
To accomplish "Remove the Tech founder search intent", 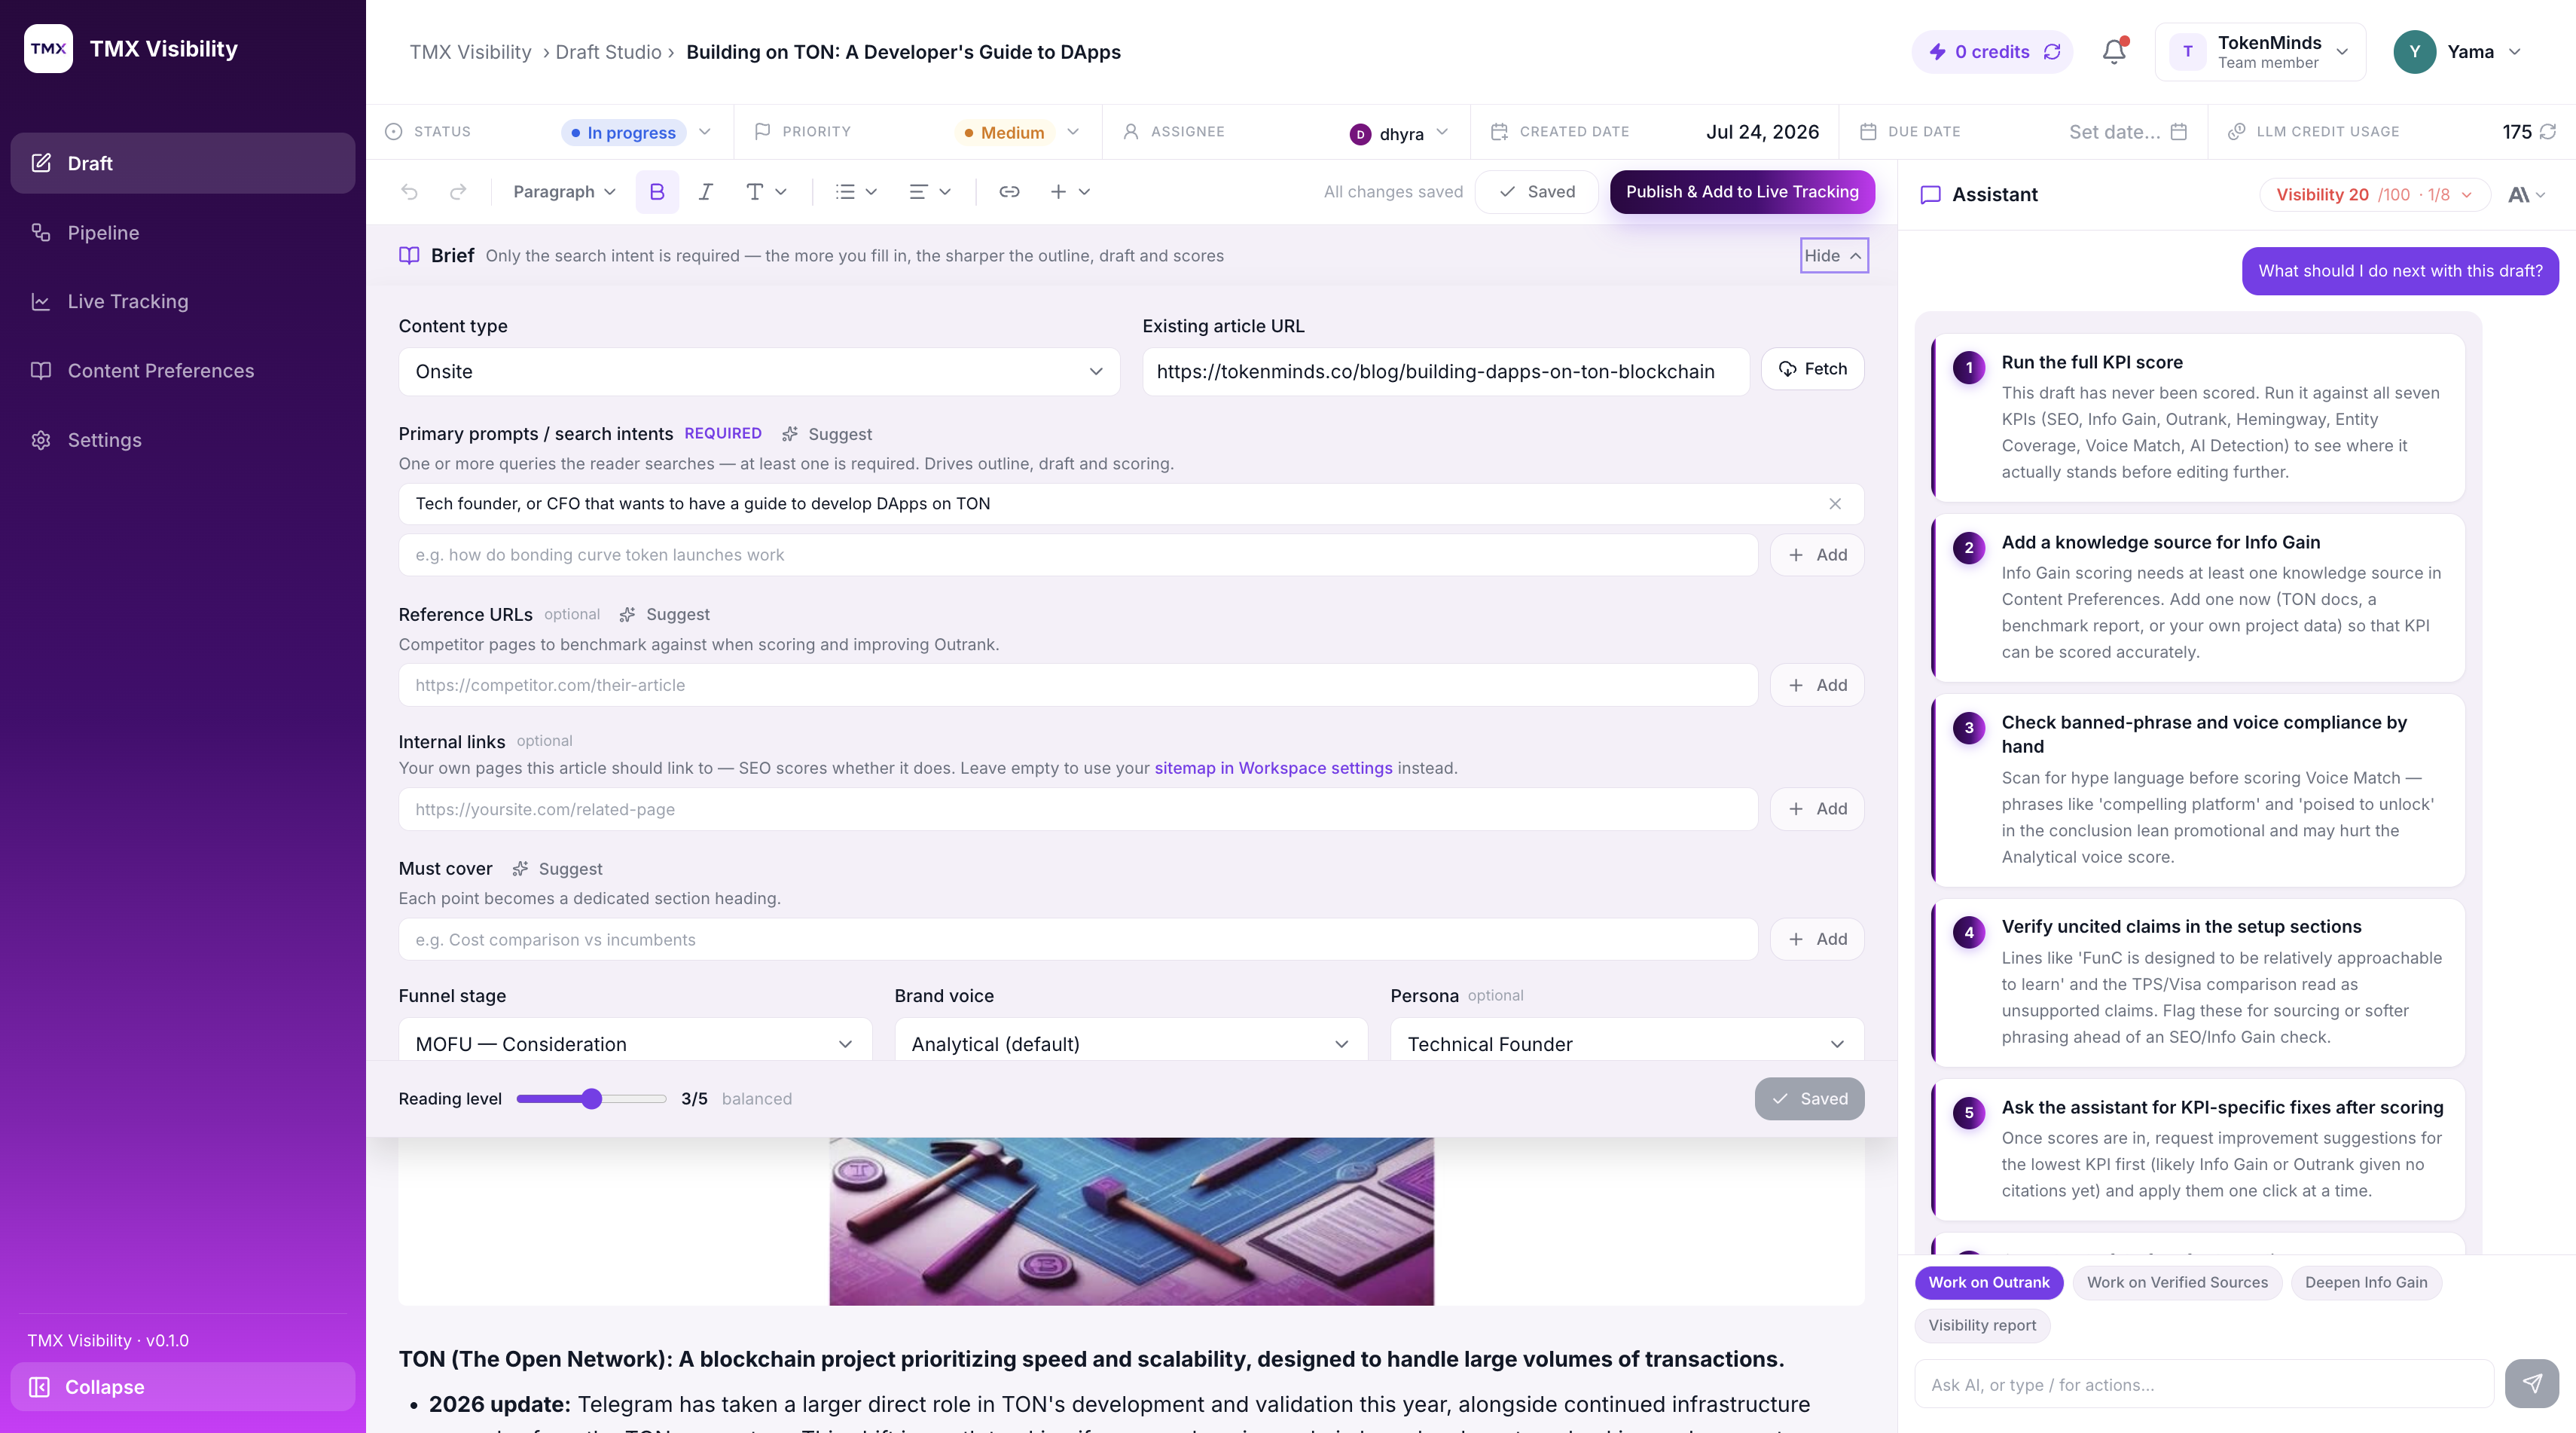I will pyautogui.click(x=1835, y=504).
